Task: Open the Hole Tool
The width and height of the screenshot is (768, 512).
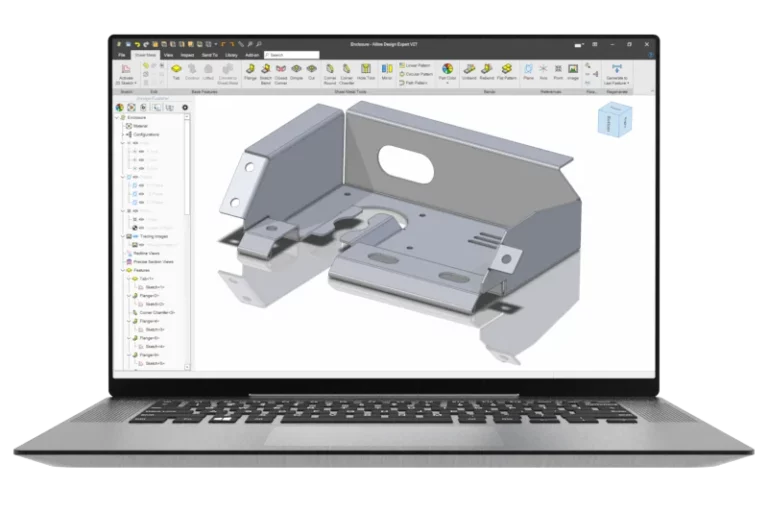Action: point(366,72)
